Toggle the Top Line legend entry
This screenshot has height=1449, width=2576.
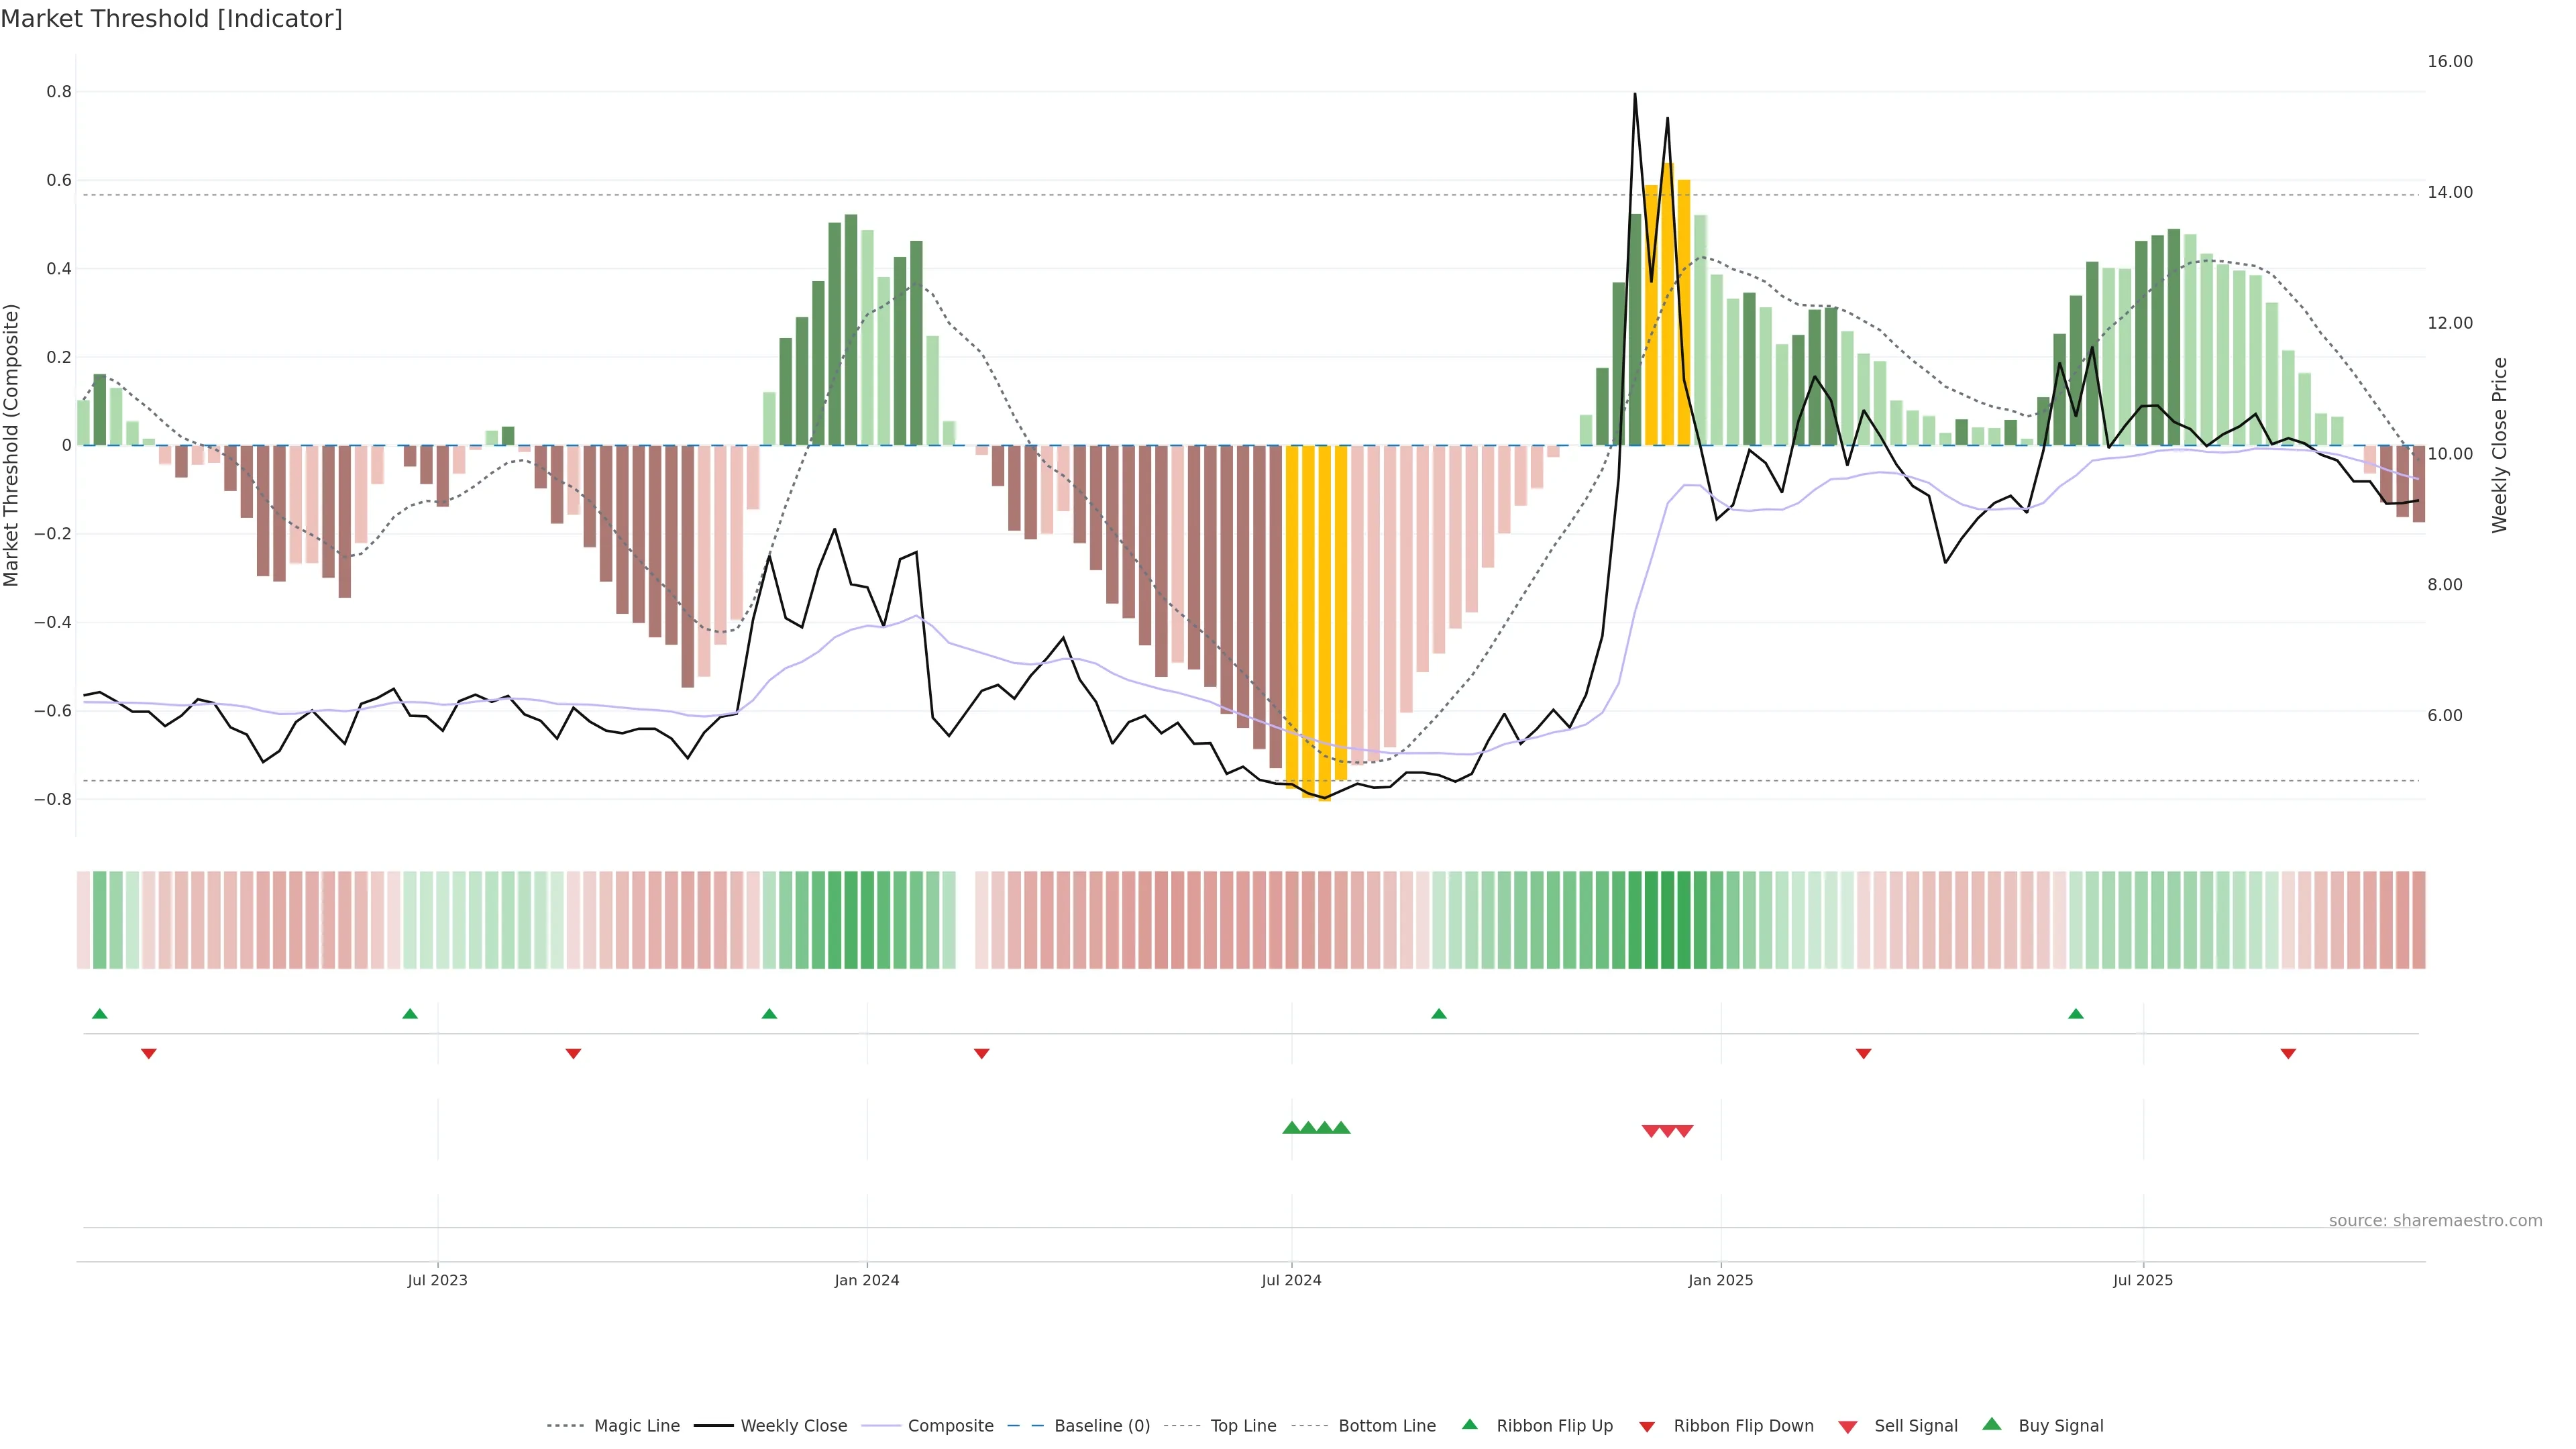click(x=1243, y=1426)
